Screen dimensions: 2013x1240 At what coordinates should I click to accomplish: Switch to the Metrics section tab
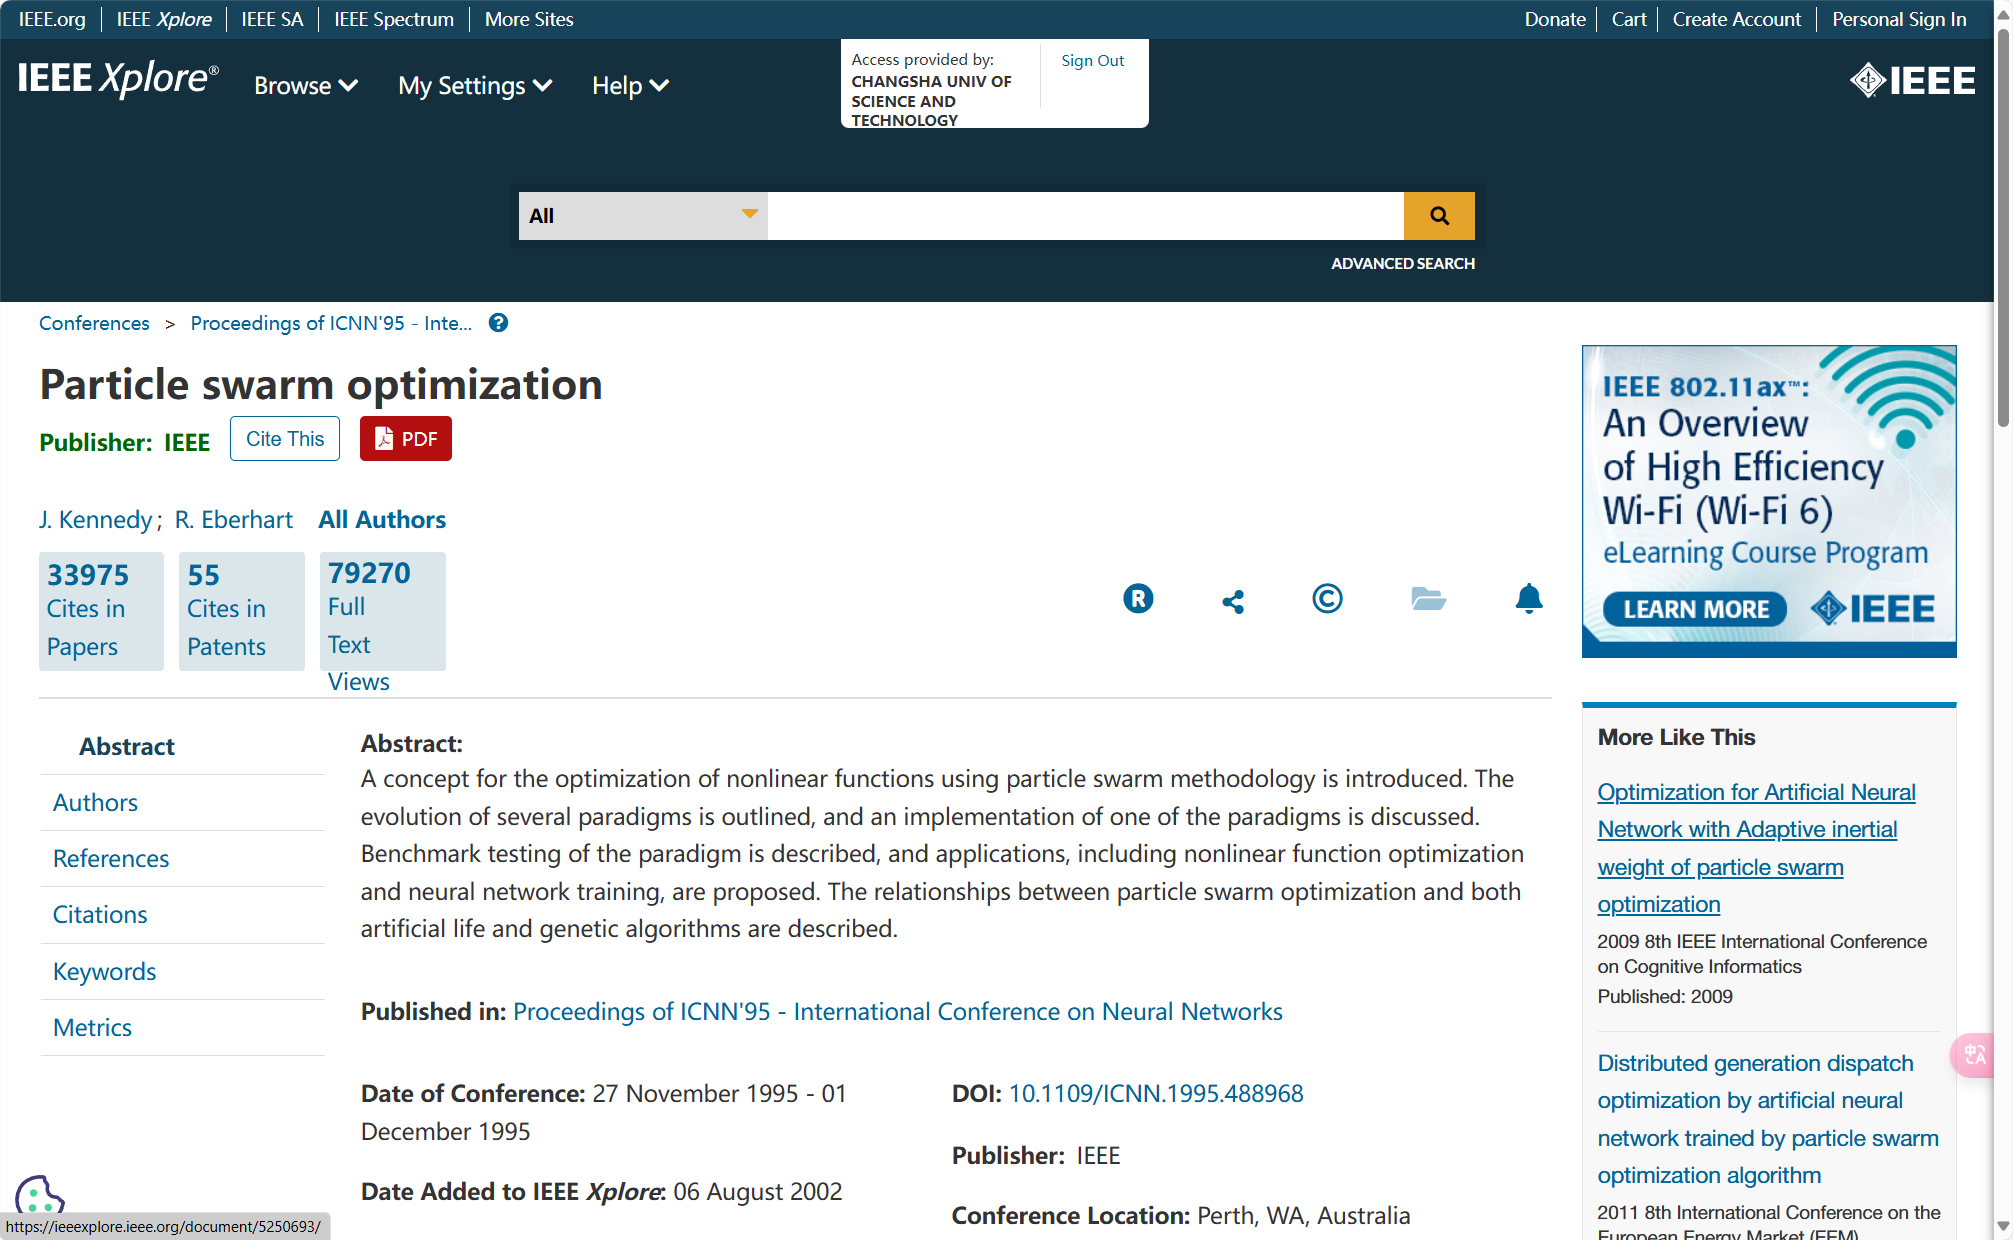click(x=92, y=1028)
